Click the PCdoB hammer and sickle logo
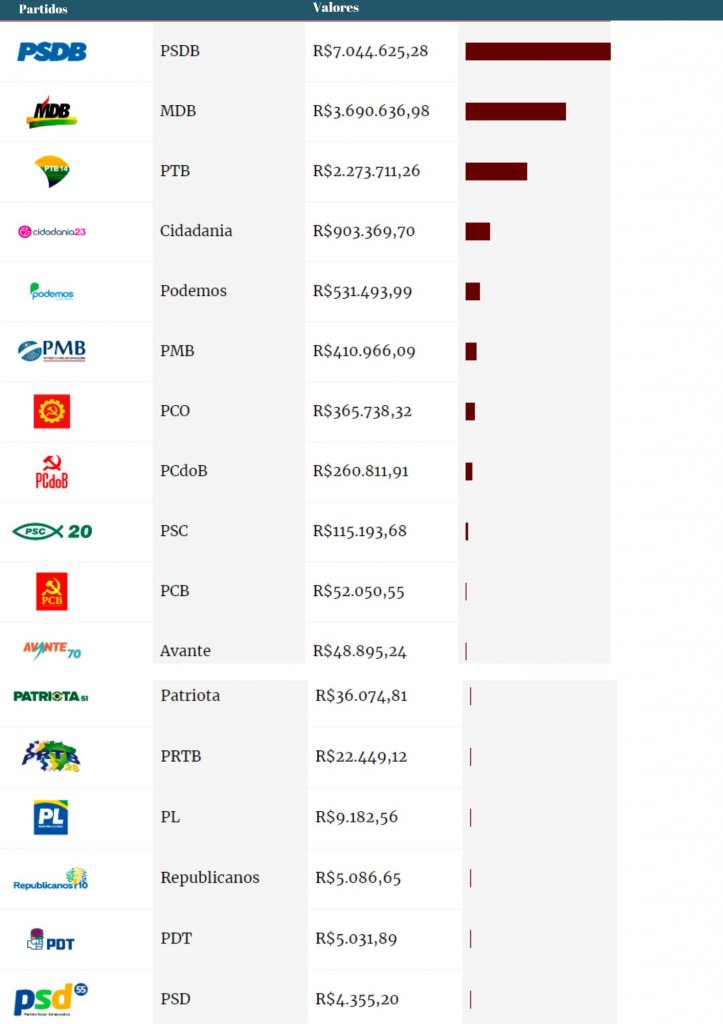The height and width of the screenshot is (1024, 723). click(52, 472)
